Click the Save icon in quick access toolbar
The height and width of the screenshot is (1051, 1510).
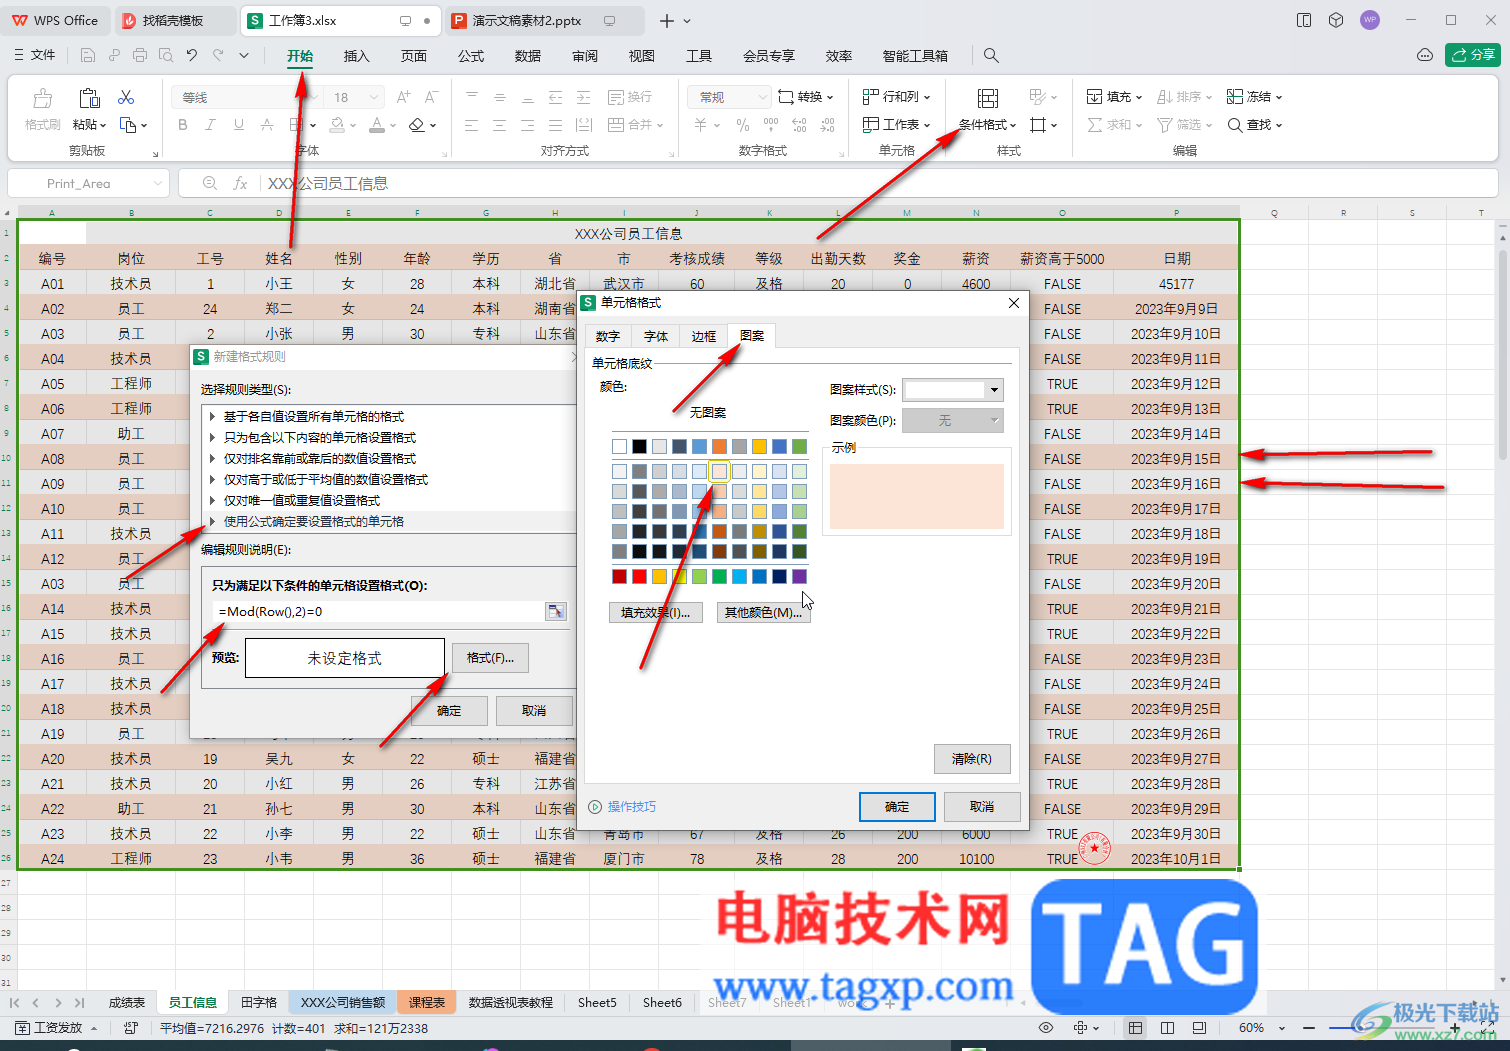pos(88,56)
